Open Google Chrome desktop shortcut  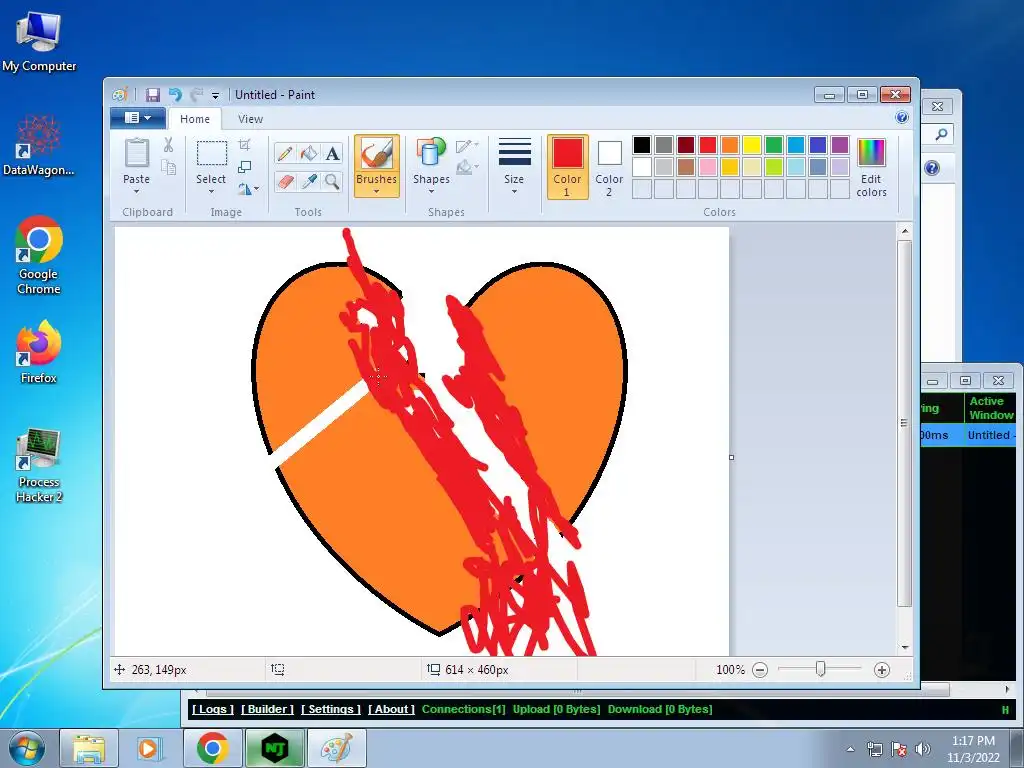click(x=39, y=256)
